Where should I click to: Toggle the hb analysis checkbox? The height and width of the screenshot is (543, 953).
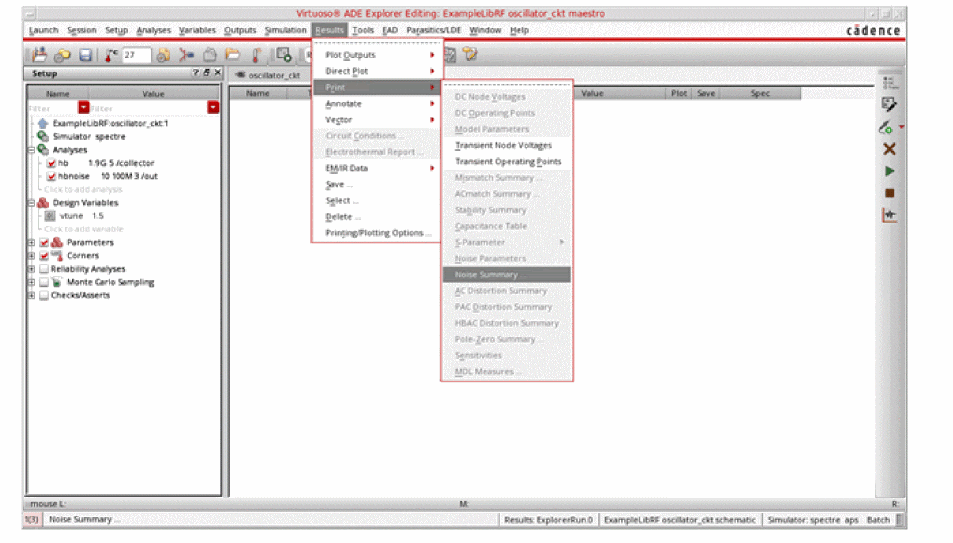click(52, 164)
